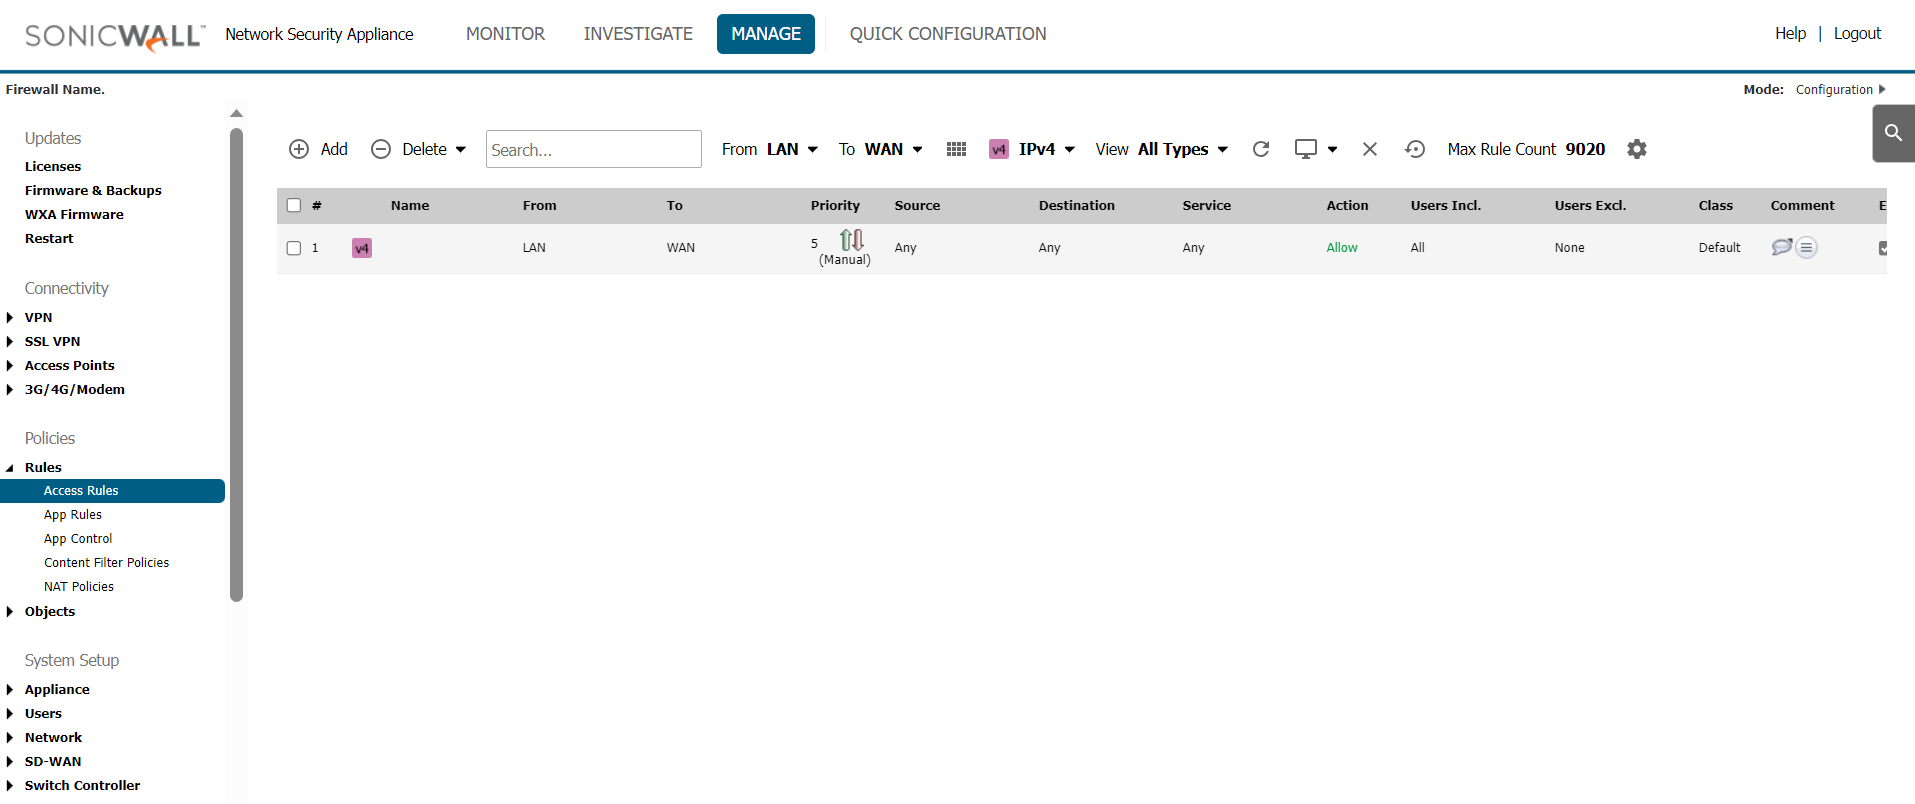The height and width of the screenshot is (804, 1915).
Task: Select the checkbox for rule 1
Action: pyautogui.click(x=294, y=248)
